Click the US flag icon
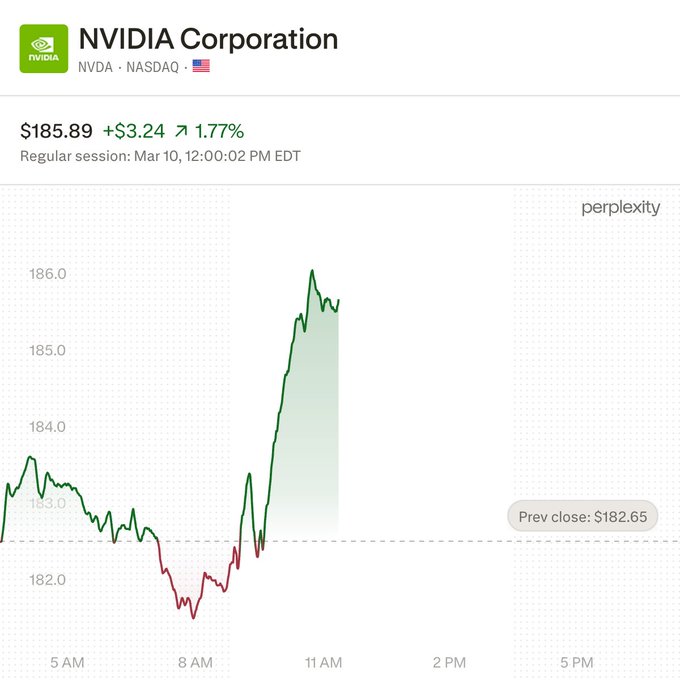 click(201, 66)
